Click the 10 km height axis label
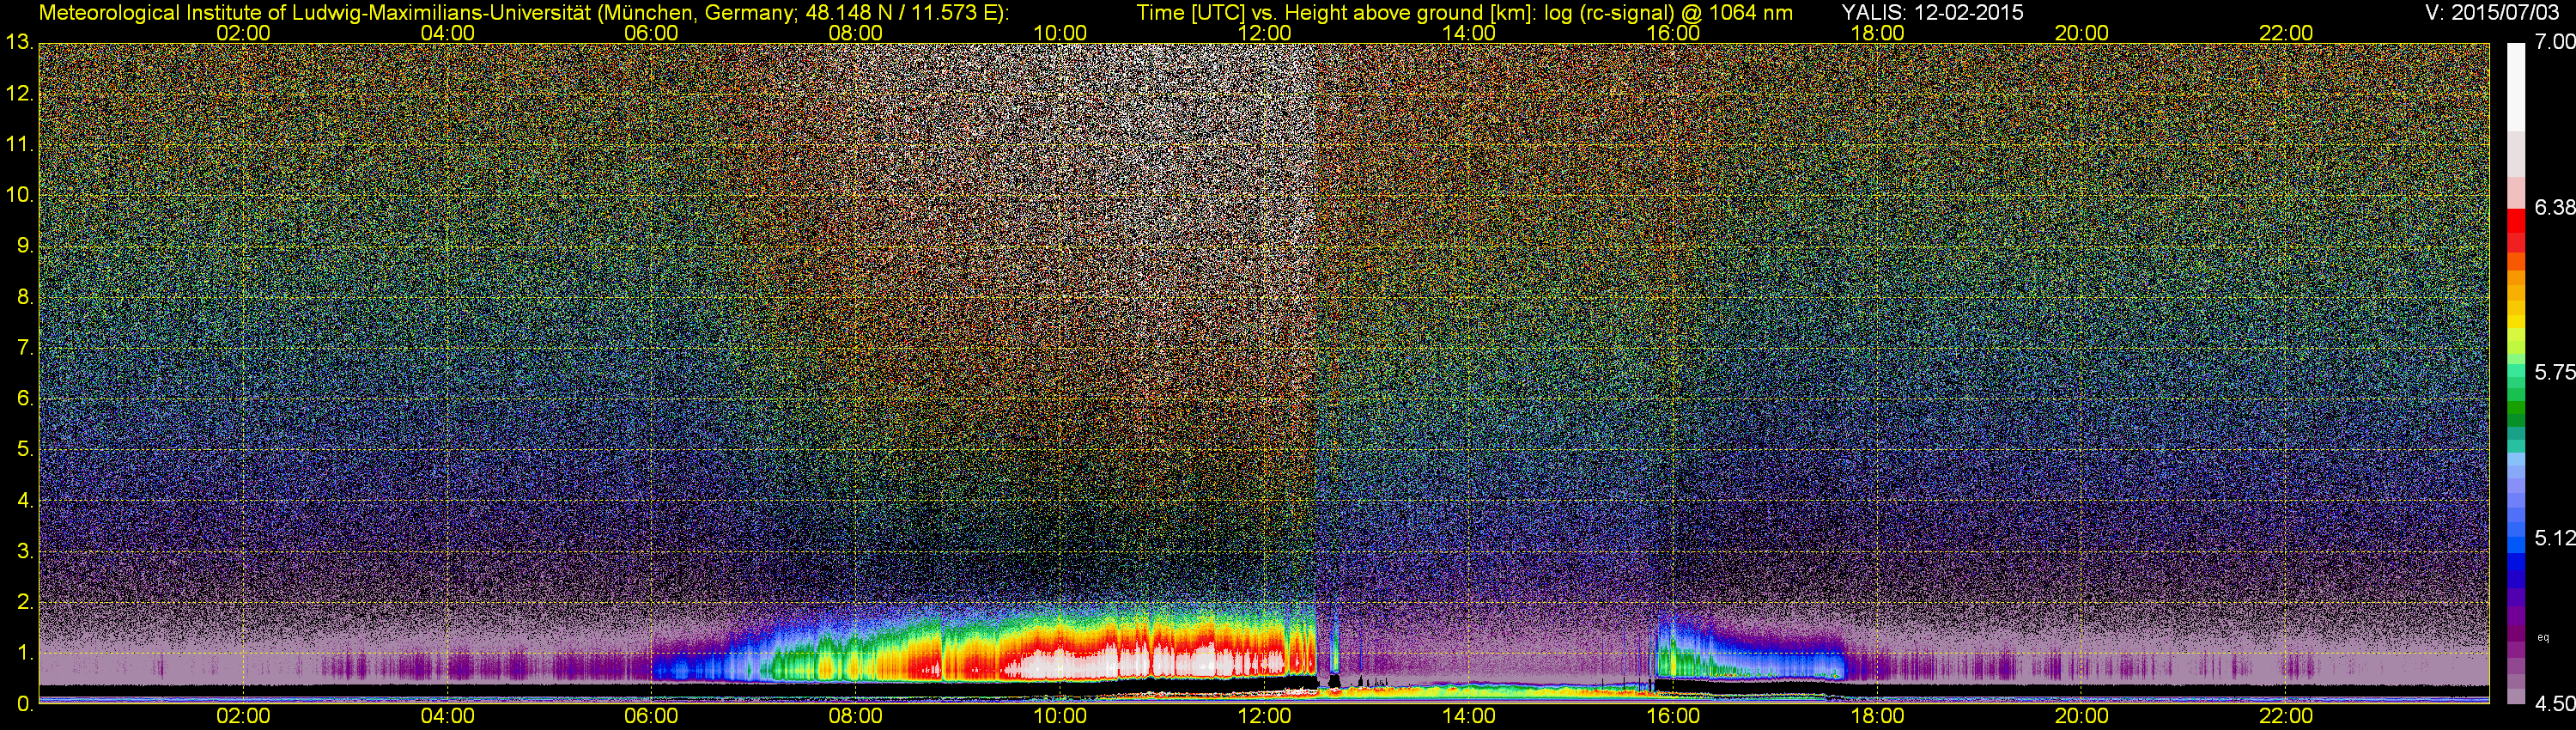This screenshot has width=2576, height=730. tap(19, 194)
